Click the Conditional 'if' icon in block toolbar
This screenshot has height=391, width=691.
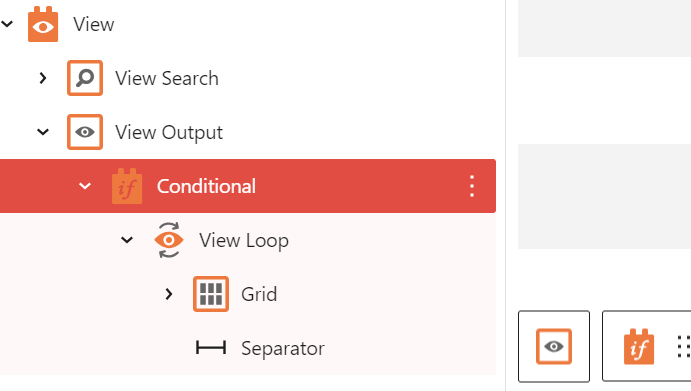pyautogui.click(x=639, y=346)
